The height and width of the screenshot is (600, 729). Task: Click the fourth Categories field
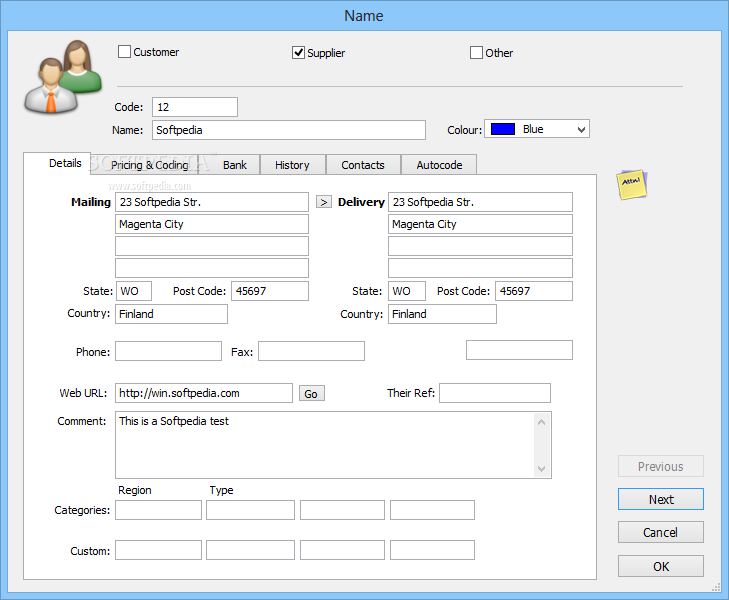[432, 510]
